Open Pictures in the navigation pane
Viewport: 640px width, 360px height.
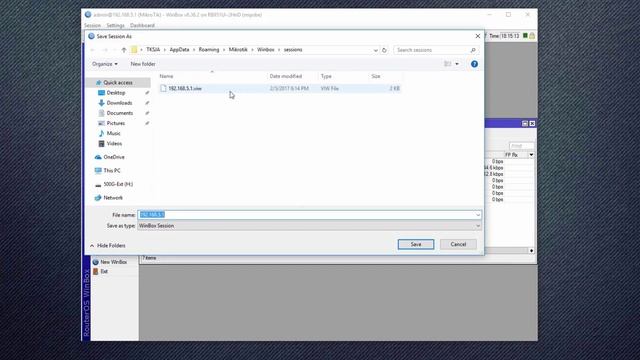pyautogui.click(x=116, y=123)
